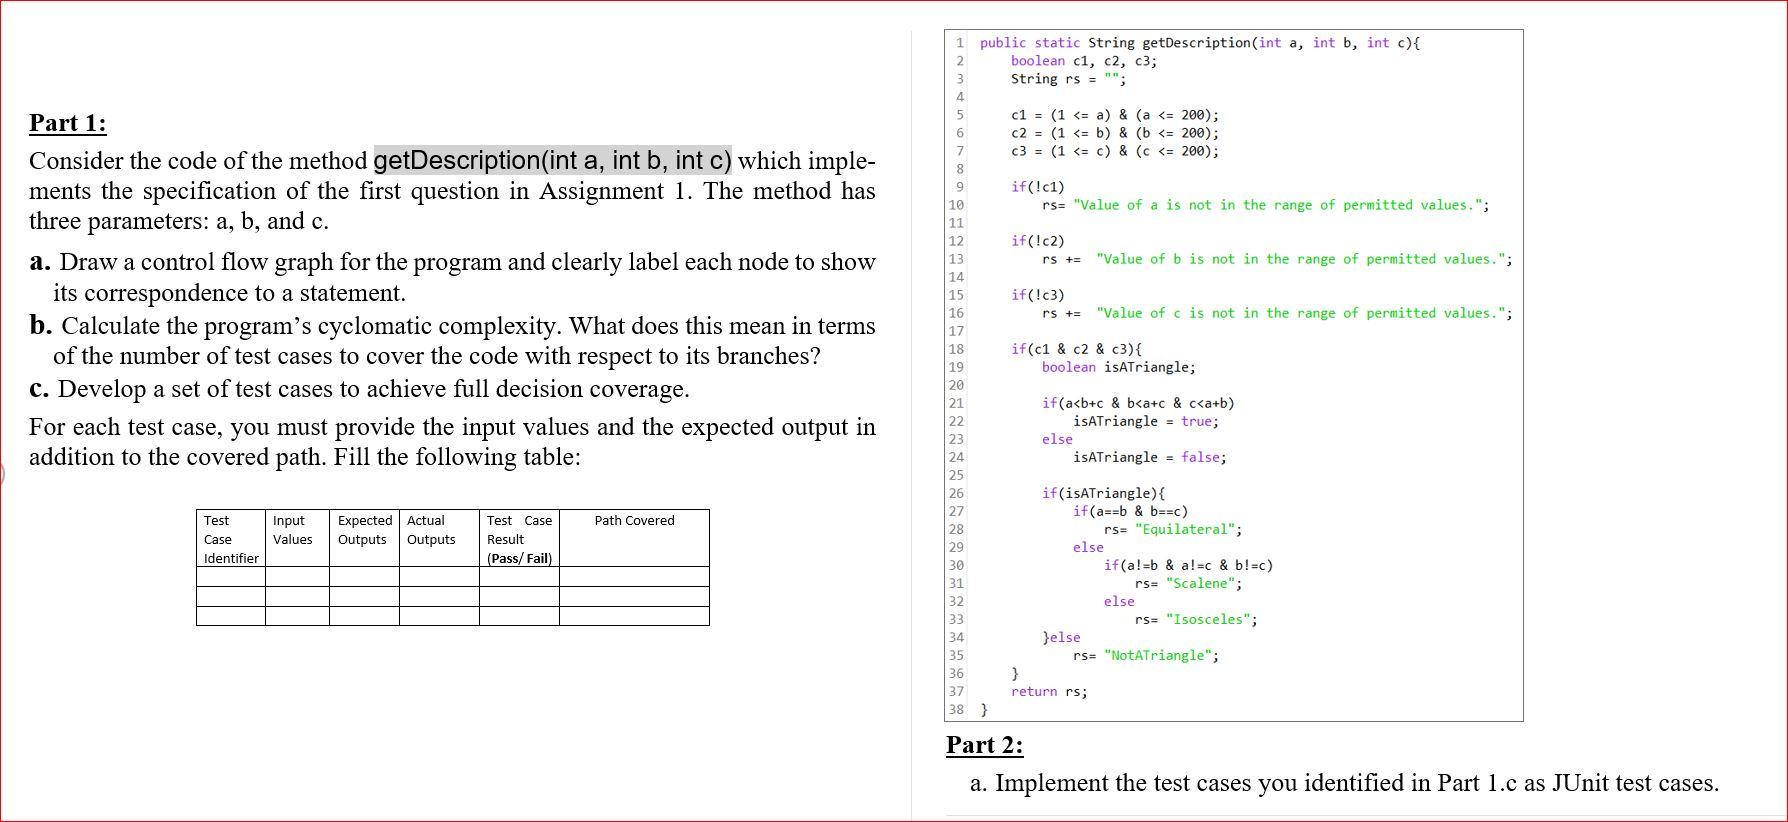Click the "Part 1:" heading

[x=68, y=123]
